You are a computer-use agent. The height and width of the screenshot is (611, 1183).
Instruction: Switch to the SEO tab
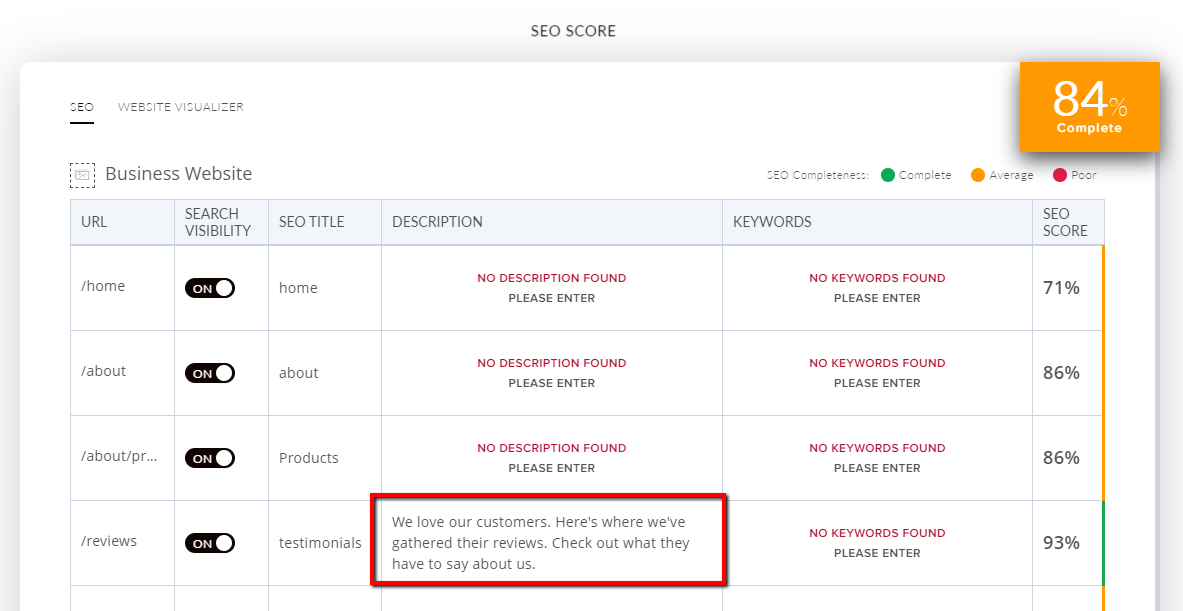pos(81,107)
